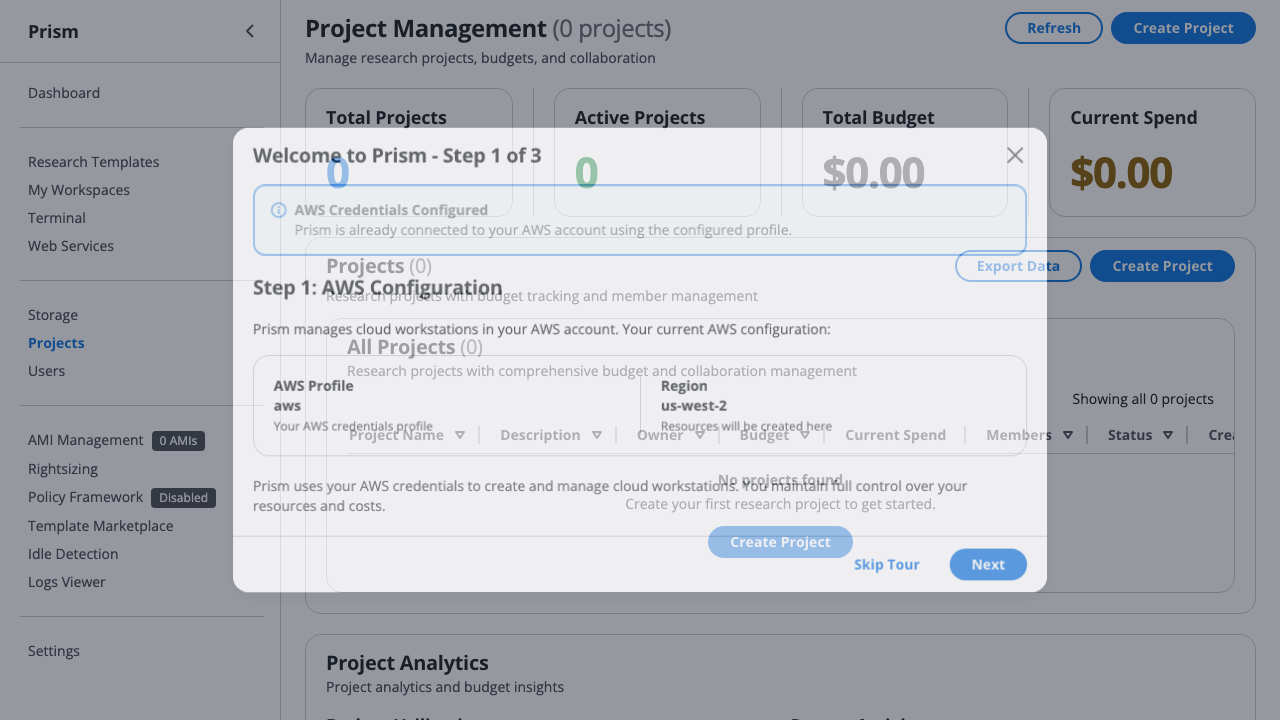Viewport: 1280px width, 720px height.
Task: Export project data
Action: 1018,266
